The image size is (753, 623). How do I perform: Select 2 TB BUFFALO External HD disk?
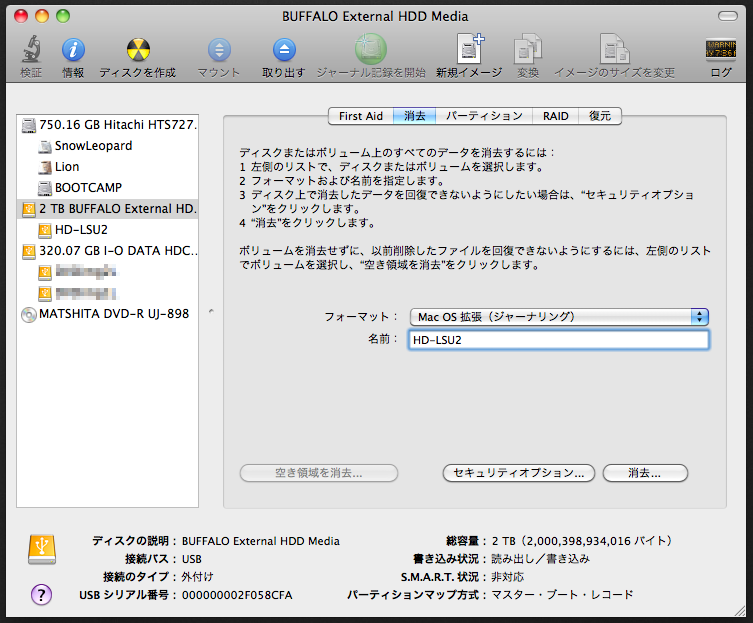click(108, 209)
